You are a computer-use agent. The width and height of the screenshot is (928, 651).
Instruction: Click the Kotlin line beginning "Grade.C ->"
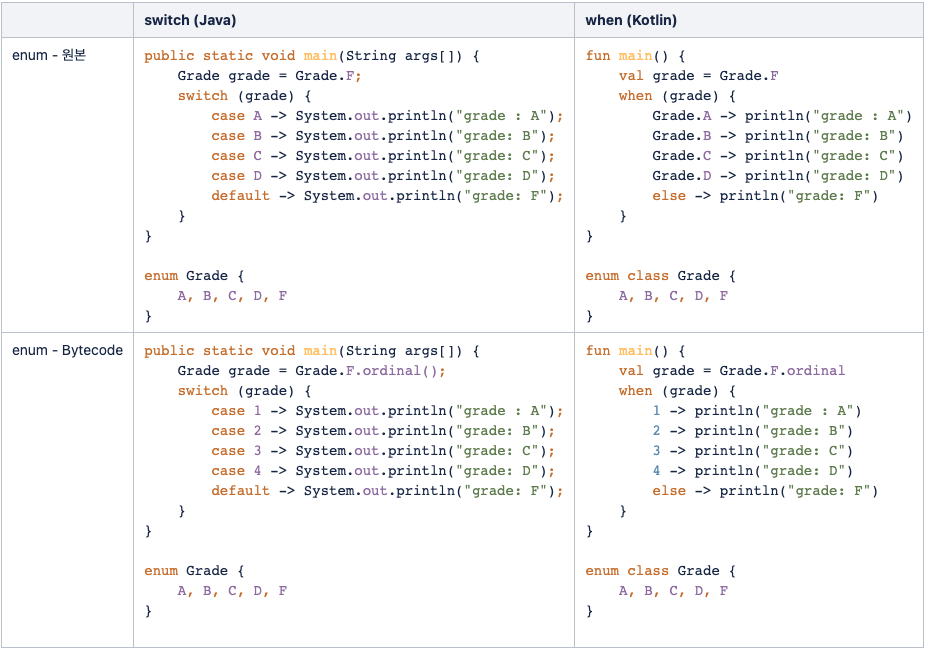pyautogui.click(x=778, y=156)
